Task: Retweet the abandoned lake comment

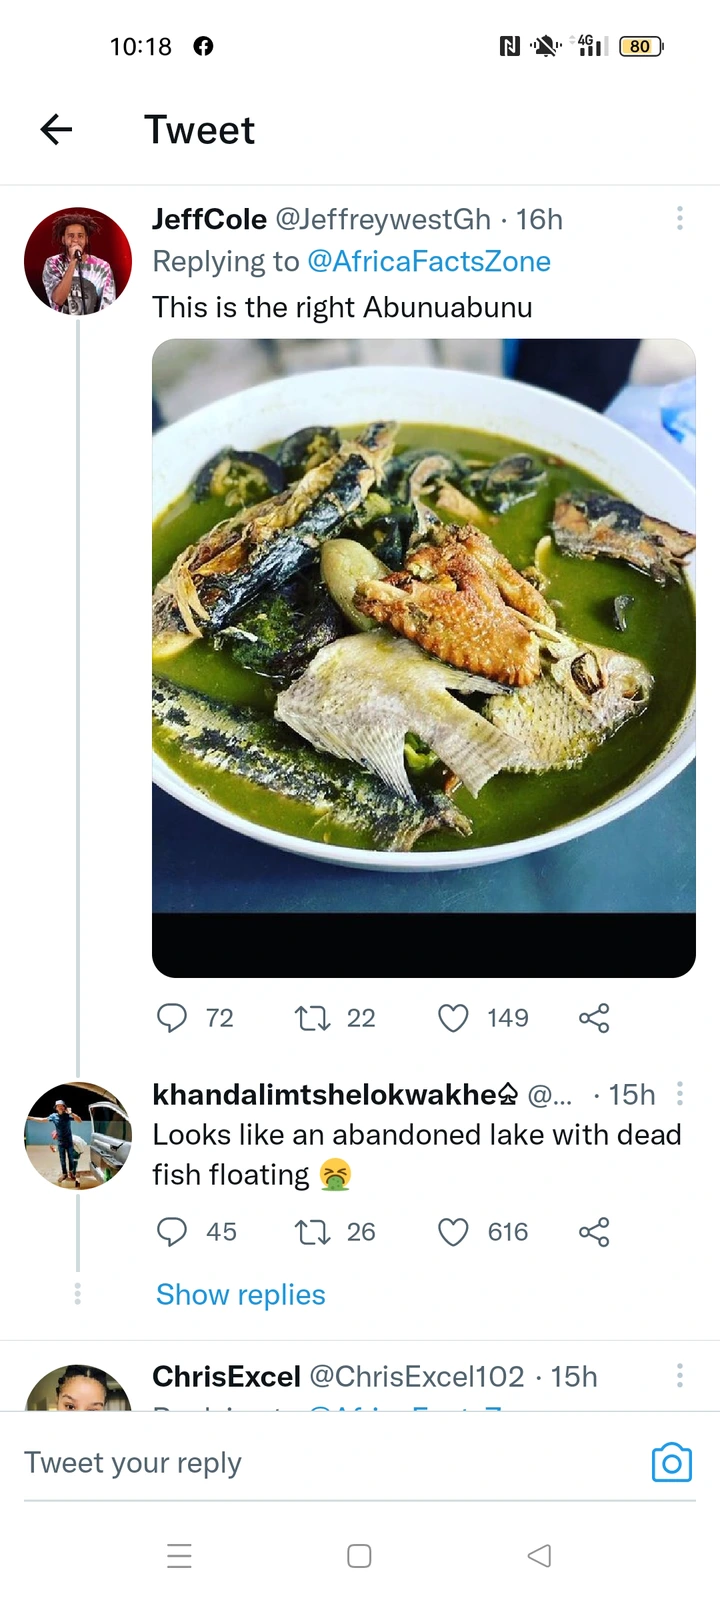Action: [312, 1232]
